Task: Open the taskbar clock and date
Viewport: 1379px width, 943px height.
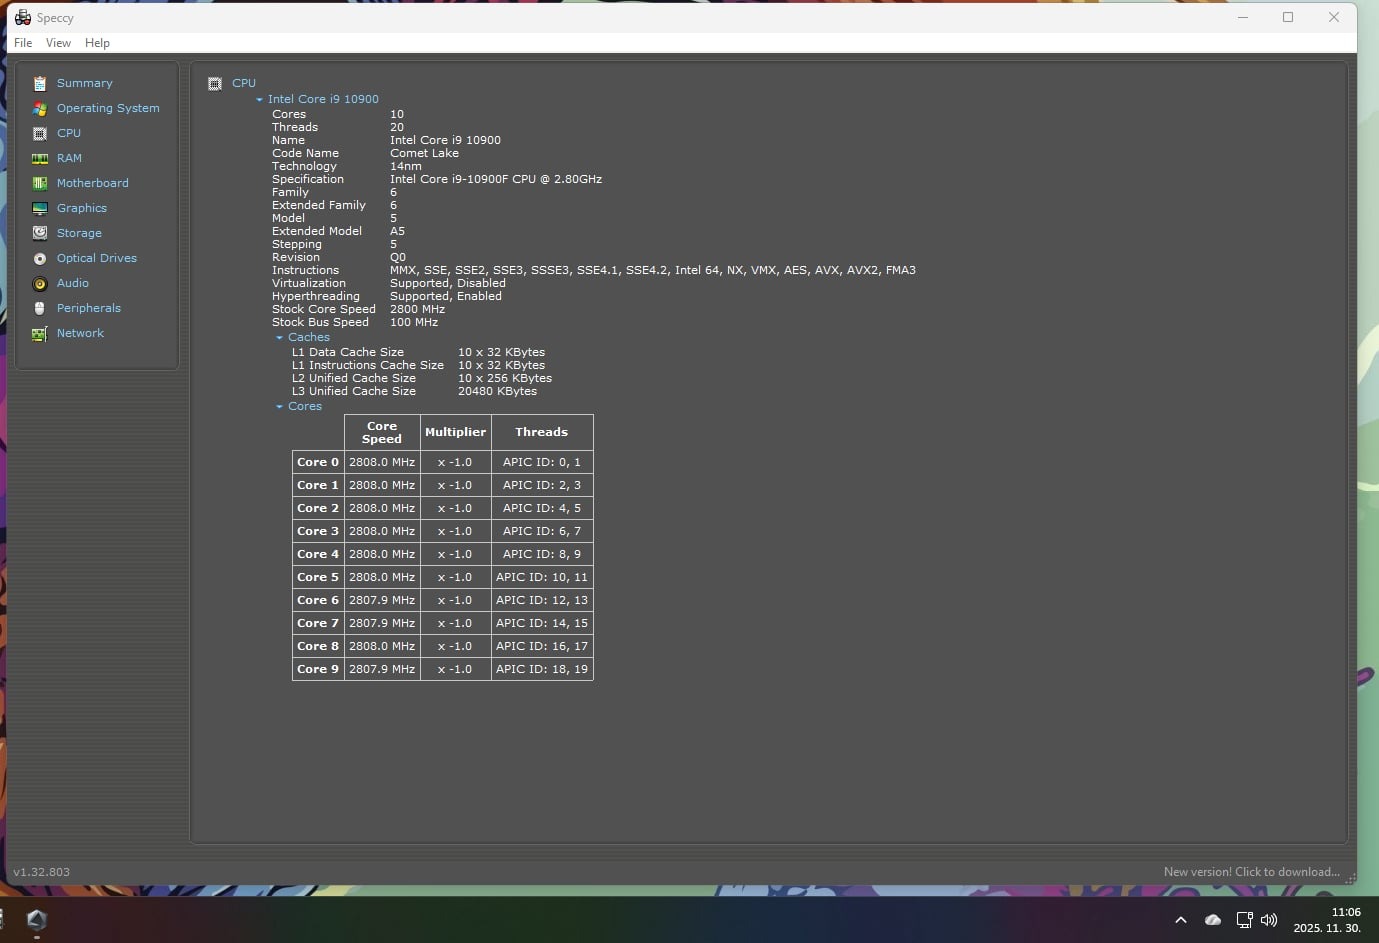Action: coord(1327,920)
